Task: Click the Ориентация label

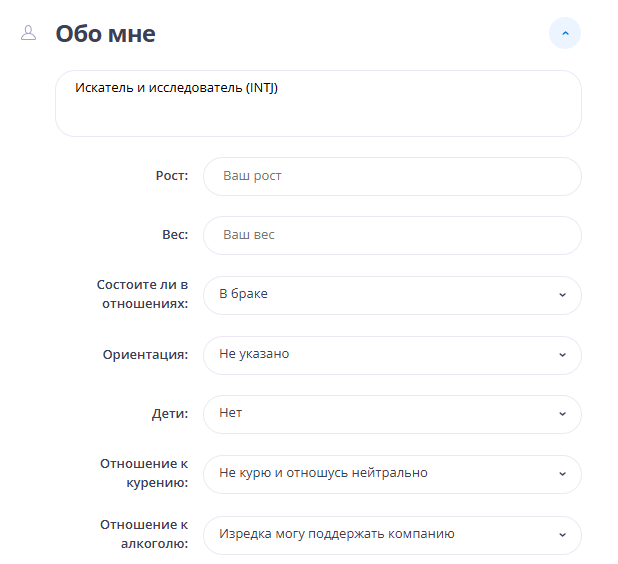Action: click(x=145, y=354)
